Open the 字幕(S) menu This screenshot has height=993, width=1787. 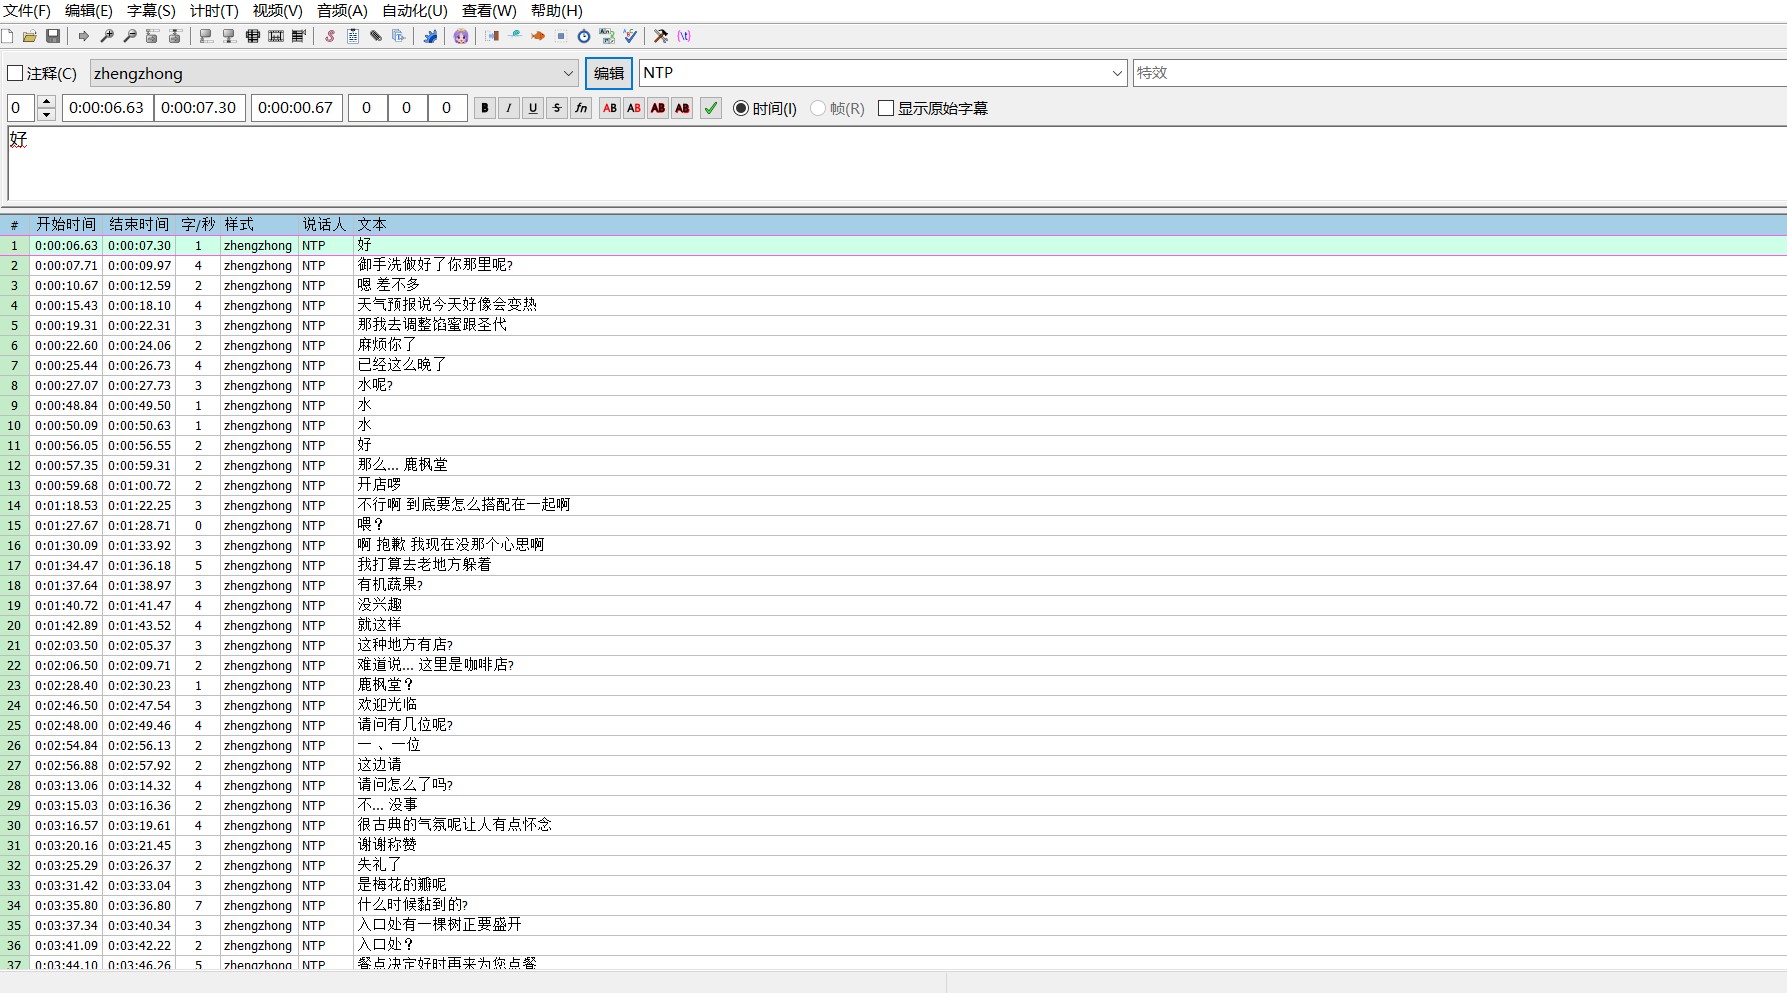151,11
